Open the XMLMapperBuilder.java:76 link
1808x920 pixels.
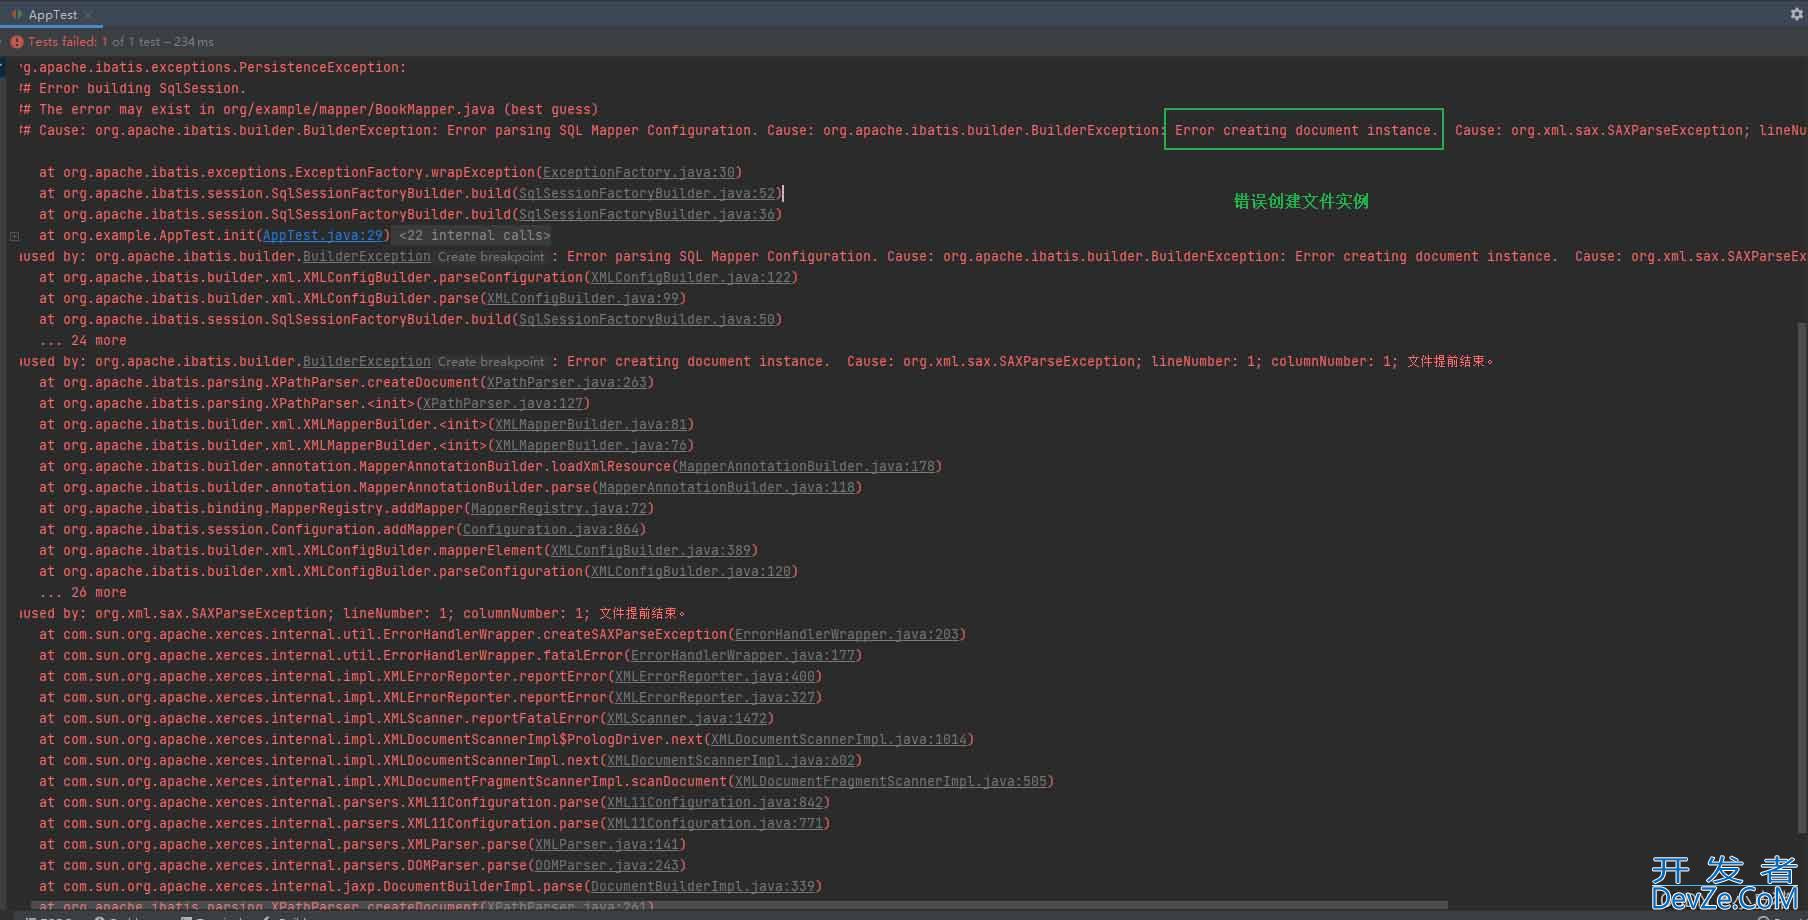591,446
